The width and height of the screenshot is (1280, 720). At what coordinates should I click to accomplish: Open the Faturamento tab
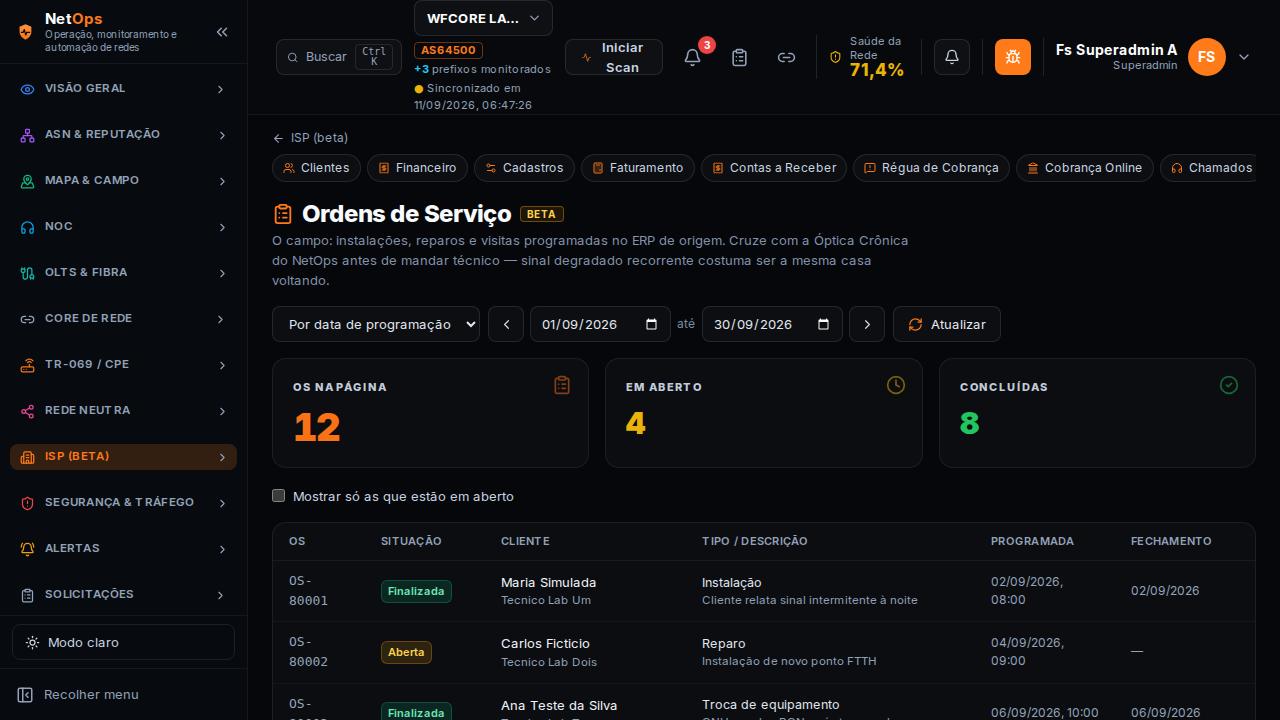click(637, 168)
